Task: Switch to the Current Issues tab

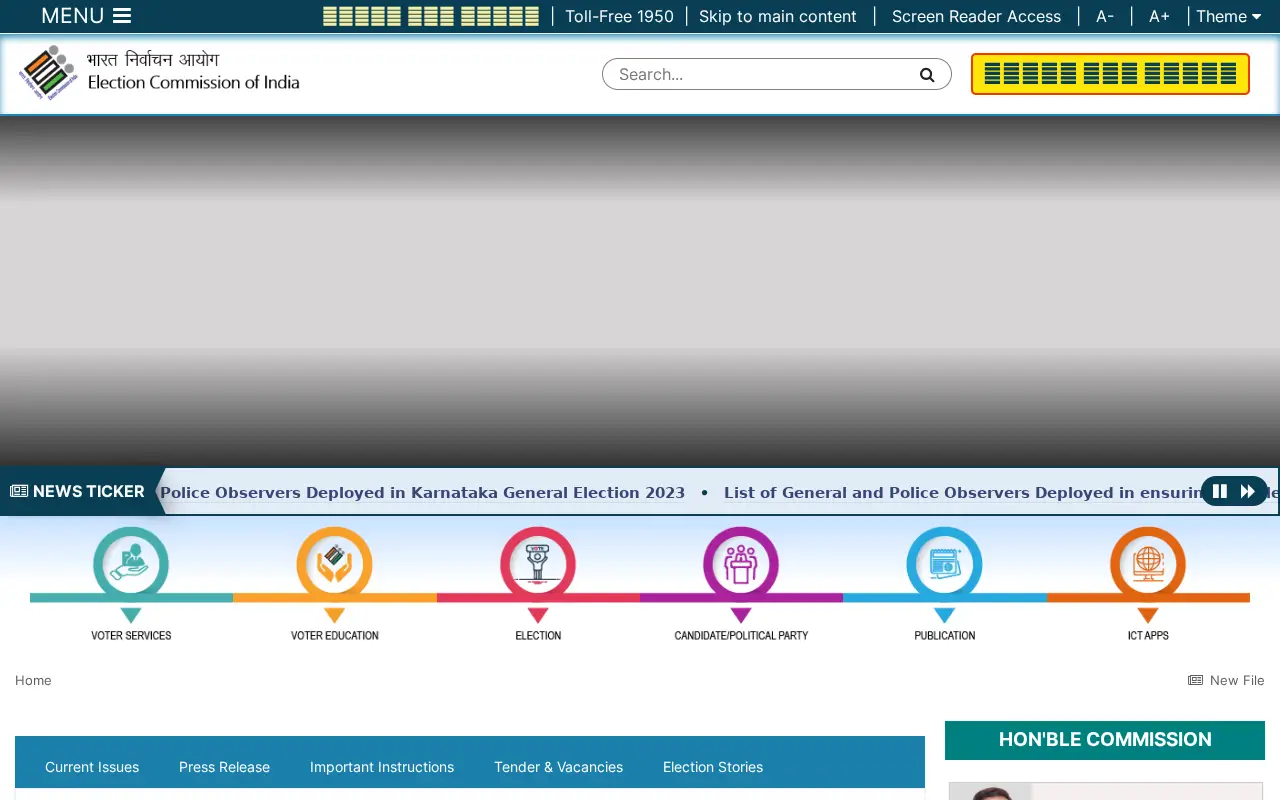Action: pos(92,767)
